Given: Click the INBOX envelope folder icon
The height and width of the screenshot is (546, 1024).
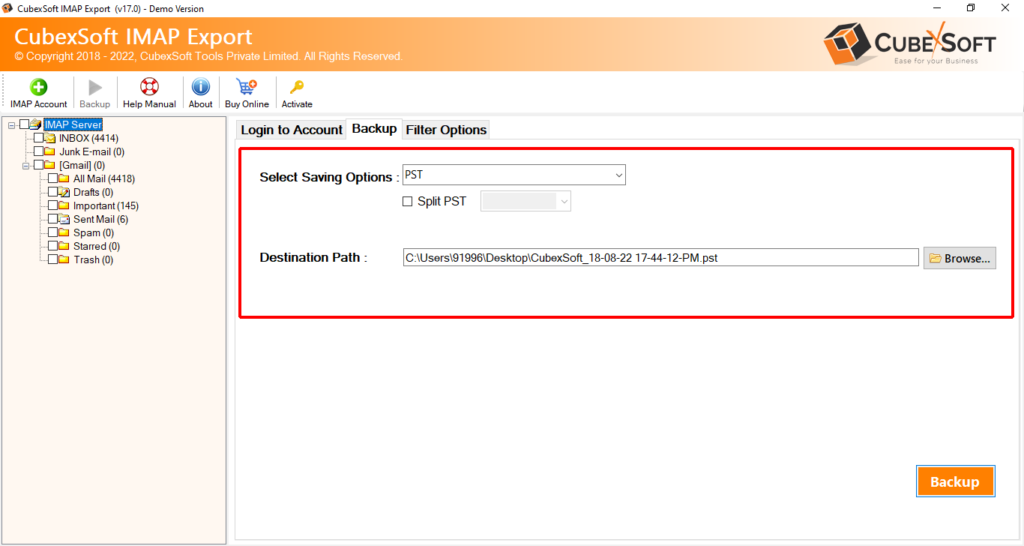Looking at the screenshot, I should pos(50,138).
